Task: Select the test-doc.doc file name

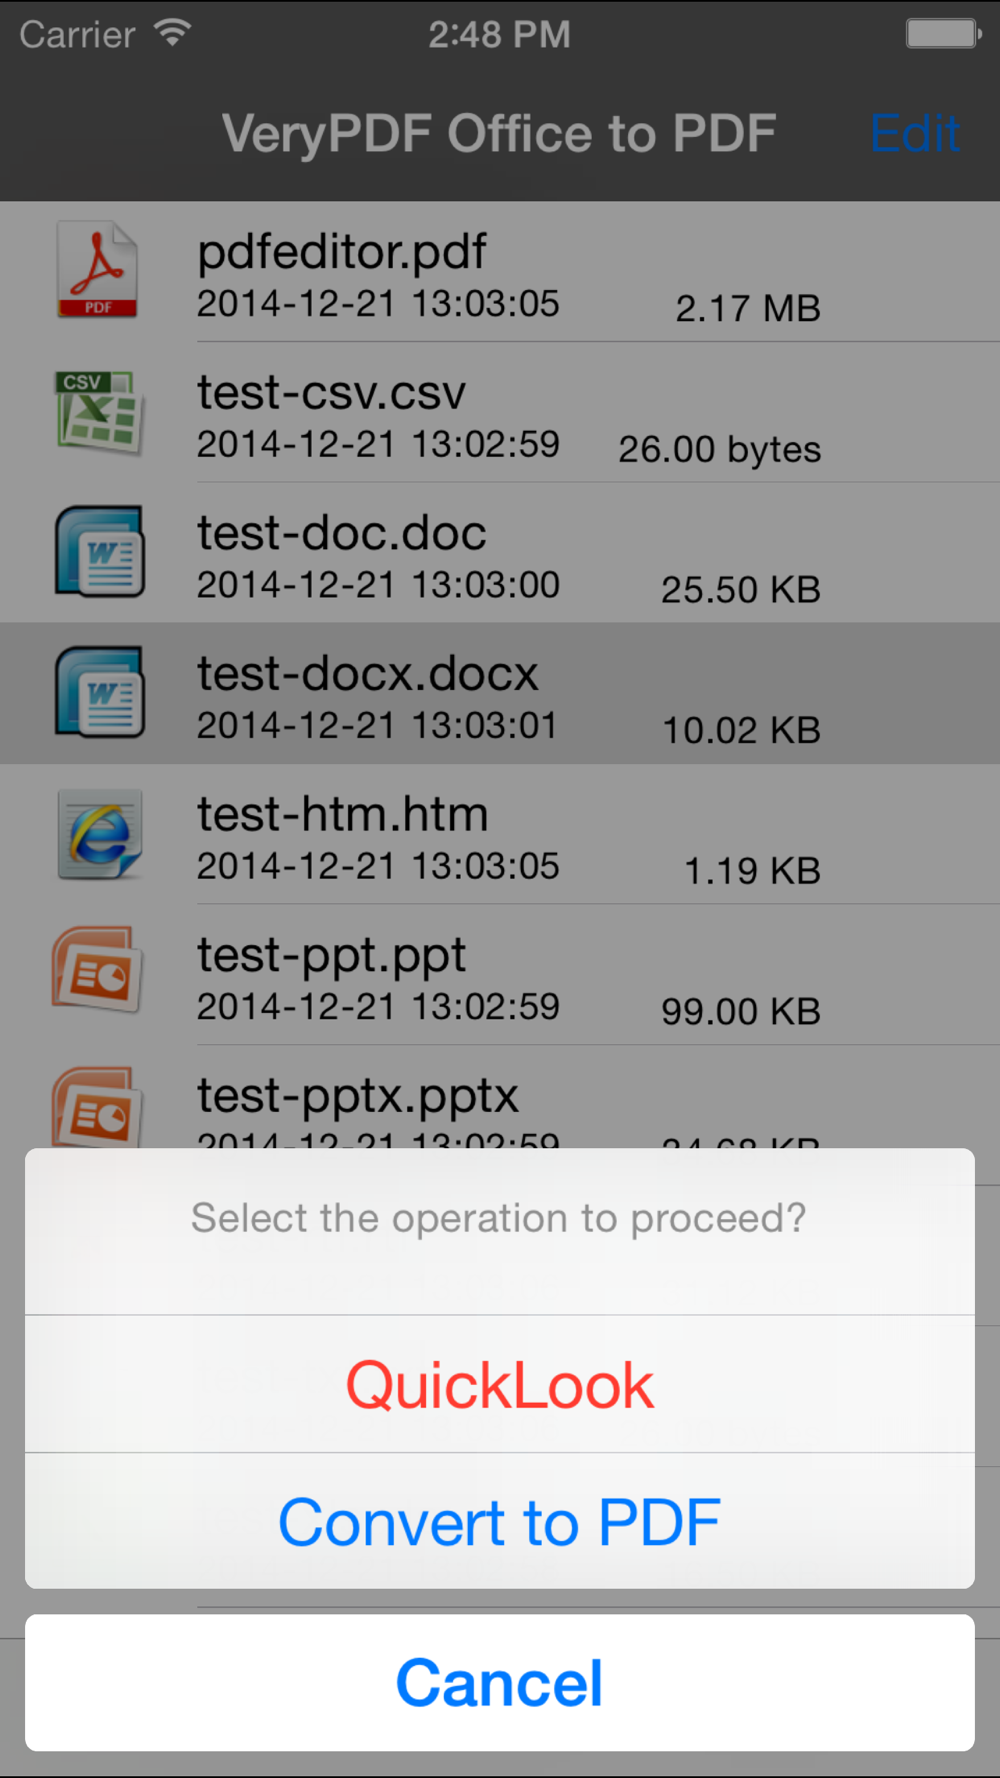Action: coord(342,533)
